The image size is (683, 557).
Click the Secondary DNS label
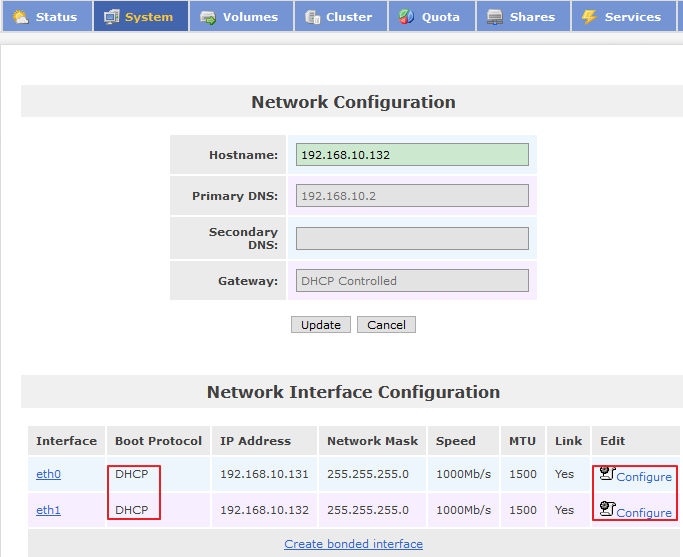(x=243, y=238)
